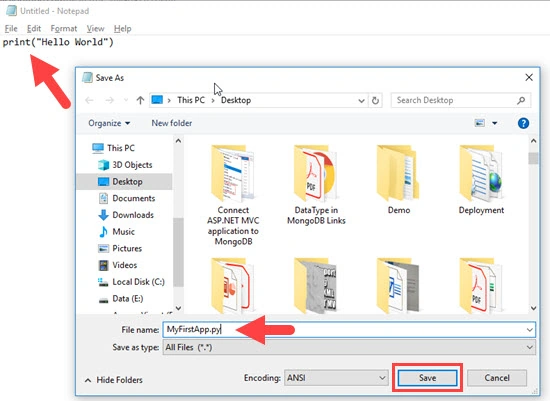Select 3D Objects in the navigation tree

(x=125, y=165)
